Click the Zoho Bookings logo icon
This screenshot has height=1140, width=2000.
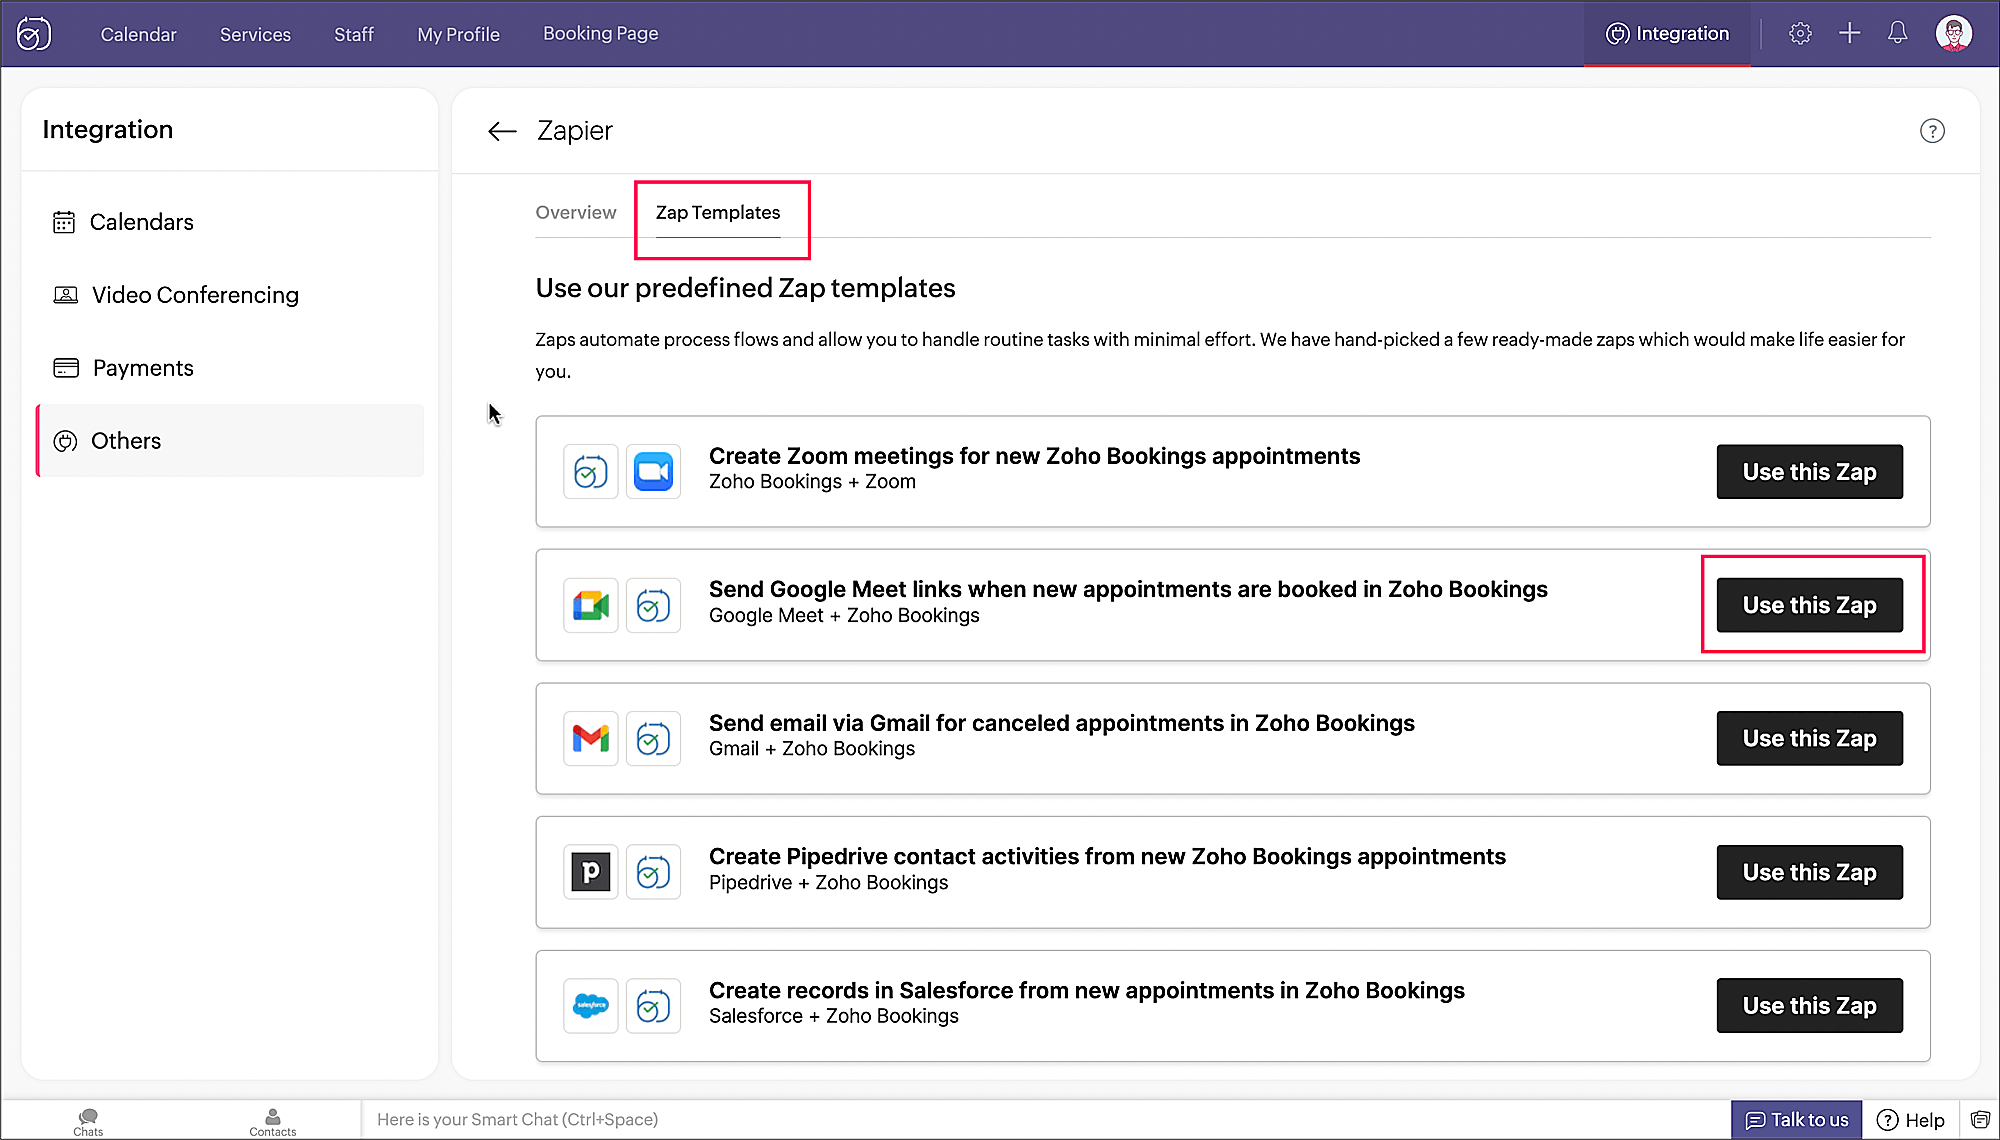(34, 34)
